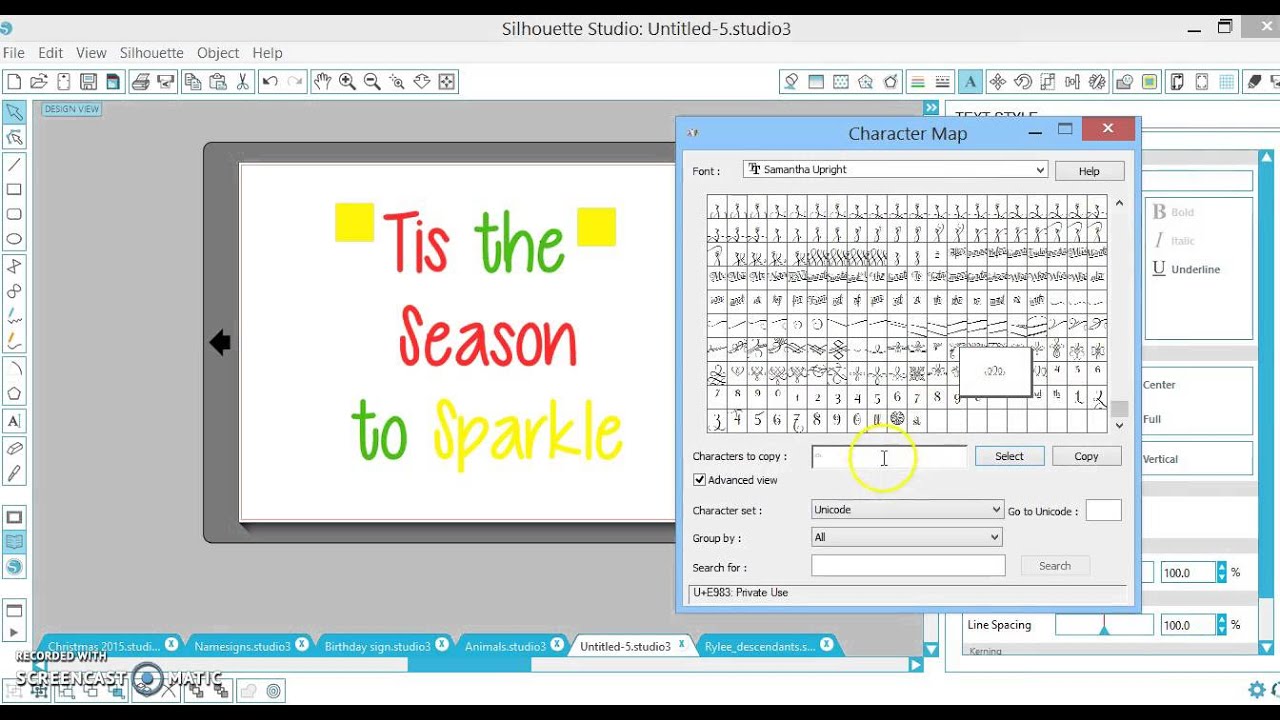Toggle Underline text style
The image size is (1280, 720).
pos(1186,269)
